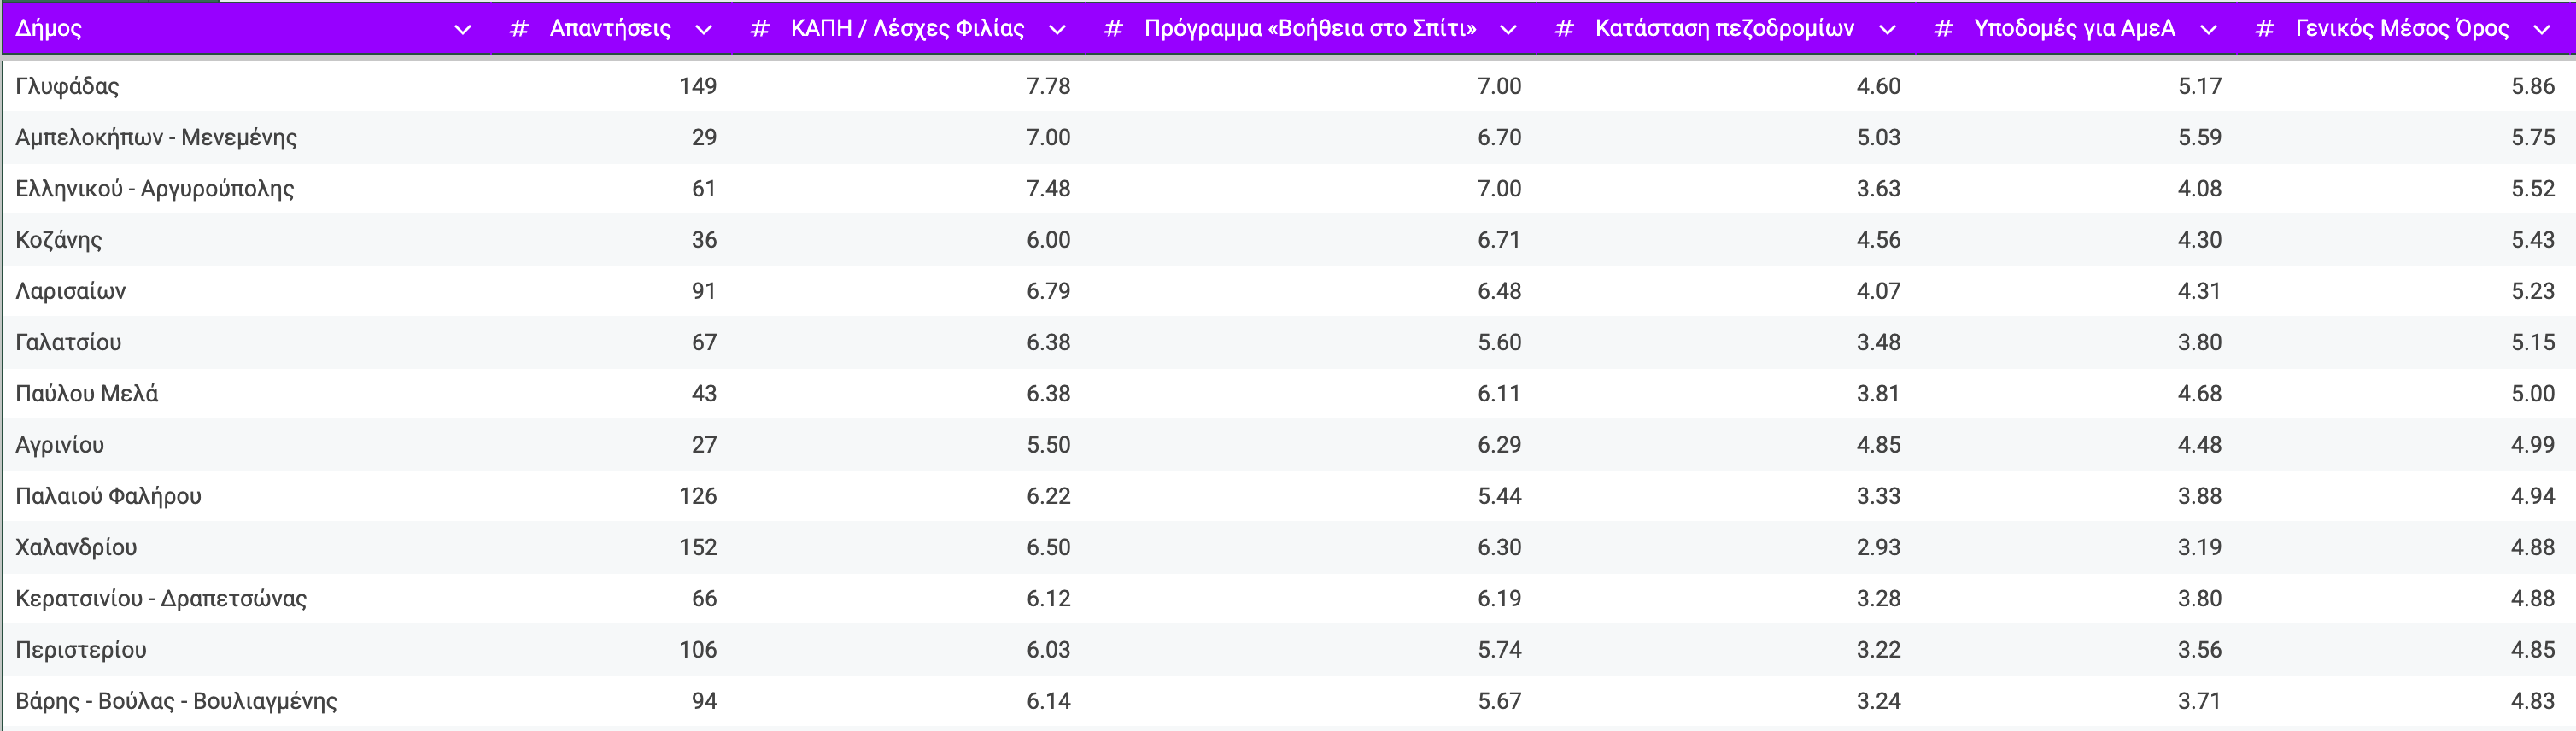Select the Γλυφάδας row name

tap(67, 86)
